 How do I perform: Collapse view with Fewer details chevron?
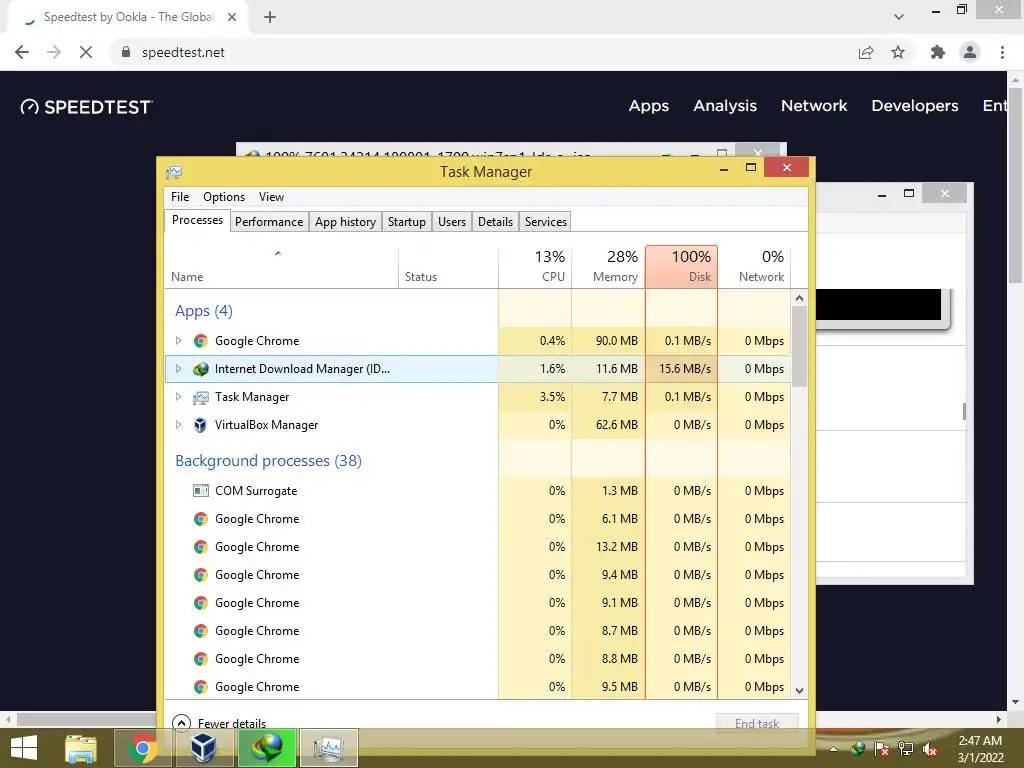[x=181, y=722]
